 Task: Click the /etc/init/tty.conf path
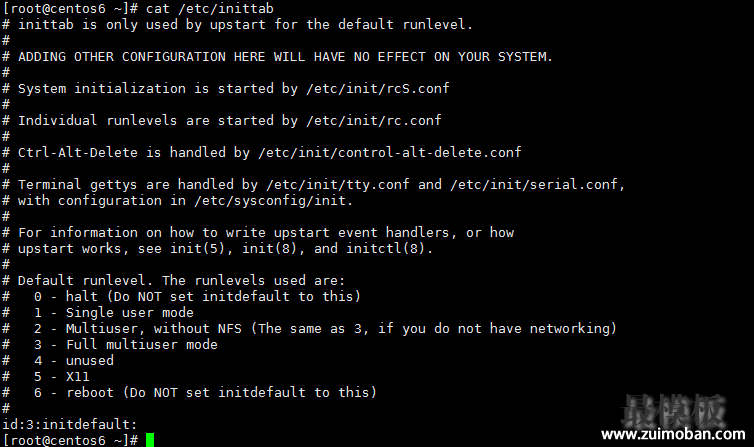pyautogui.click(x=338, y=185)
